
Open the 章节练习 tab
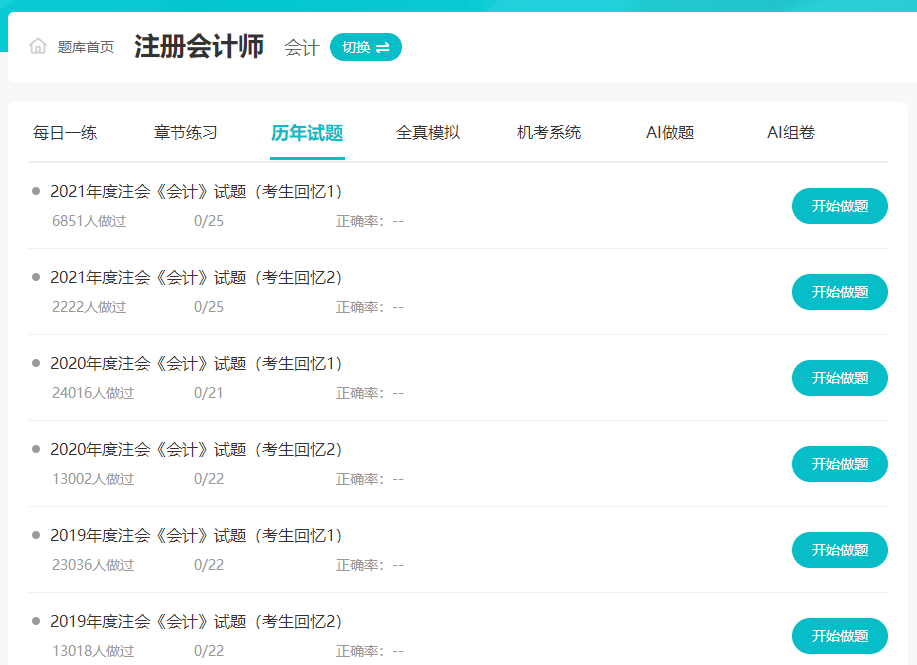[185, 131]
